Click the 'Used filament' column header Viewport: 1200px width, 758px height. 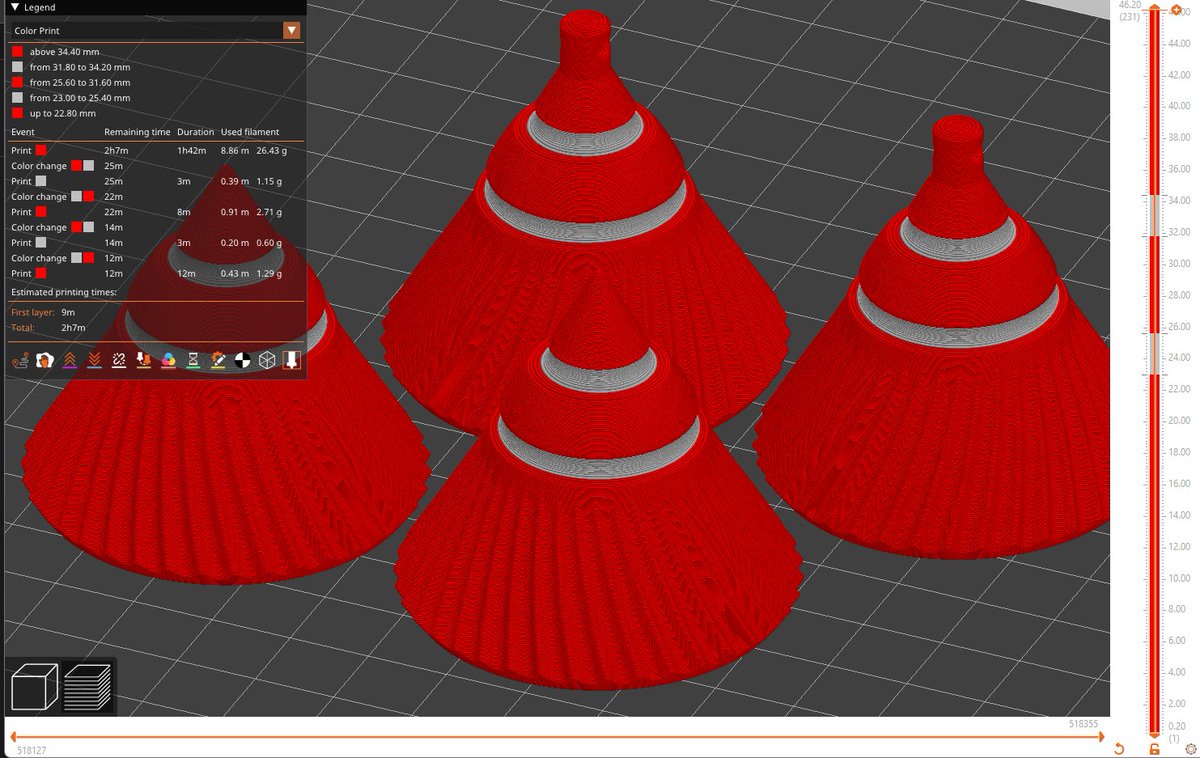[x=250, y=132]
